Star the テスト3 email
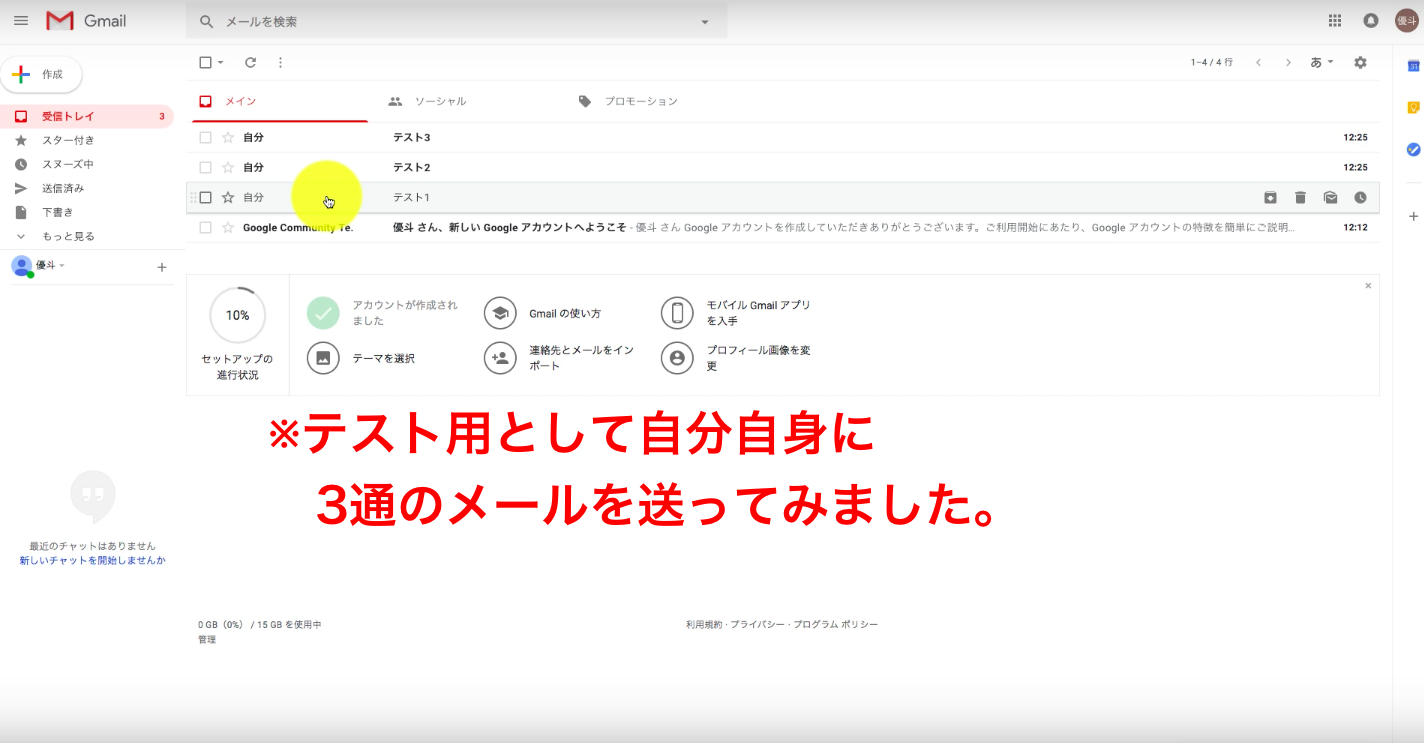This screenshot has width=1424, height=743. [x=228, y=137]
